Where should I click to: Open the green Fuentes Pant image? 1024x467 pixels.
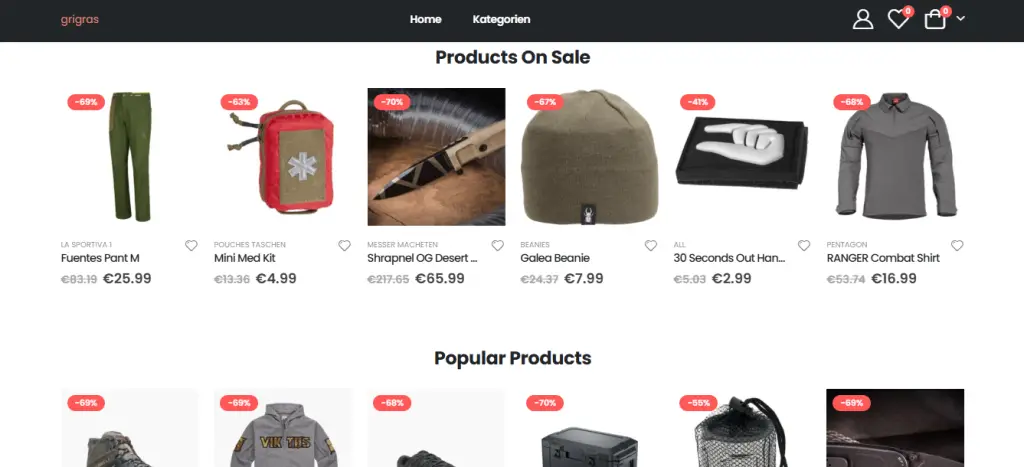pos(129,157)
